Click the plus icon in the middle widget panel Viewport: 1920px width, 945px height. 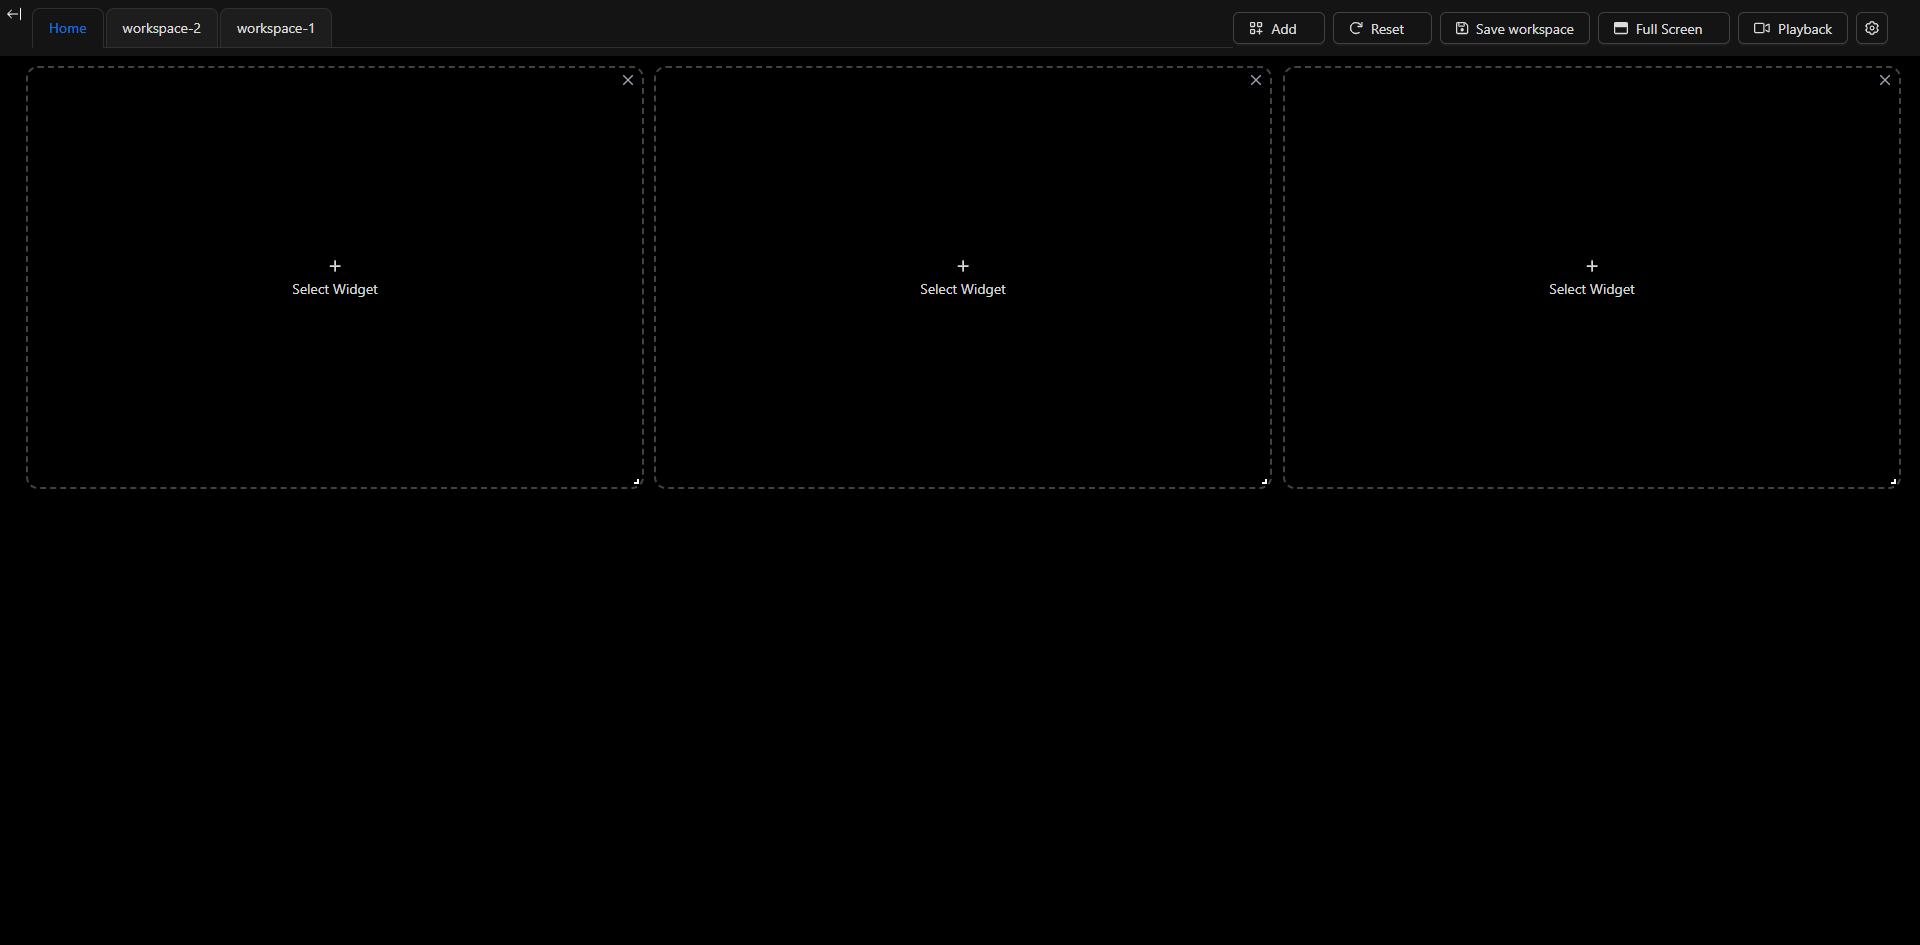[962, 266]
